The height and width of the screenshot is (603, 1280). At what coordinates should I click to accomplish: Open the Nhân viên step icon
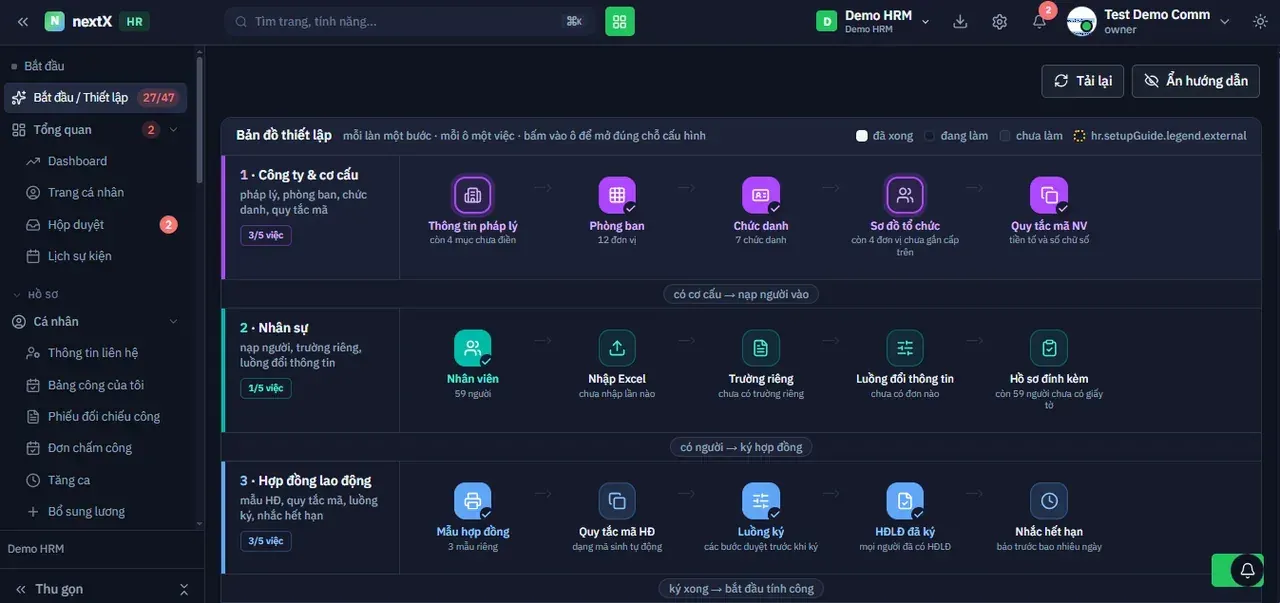click(473, 348)
